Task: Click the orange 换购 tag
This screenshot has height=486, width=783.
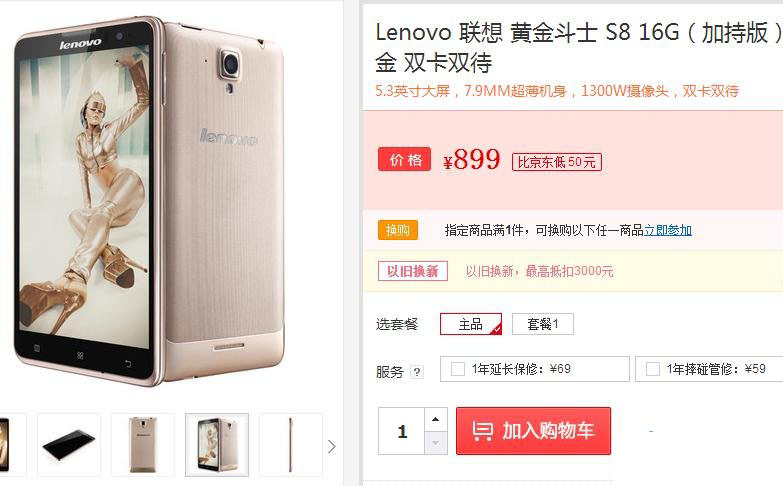Action: tap(397, 230)
